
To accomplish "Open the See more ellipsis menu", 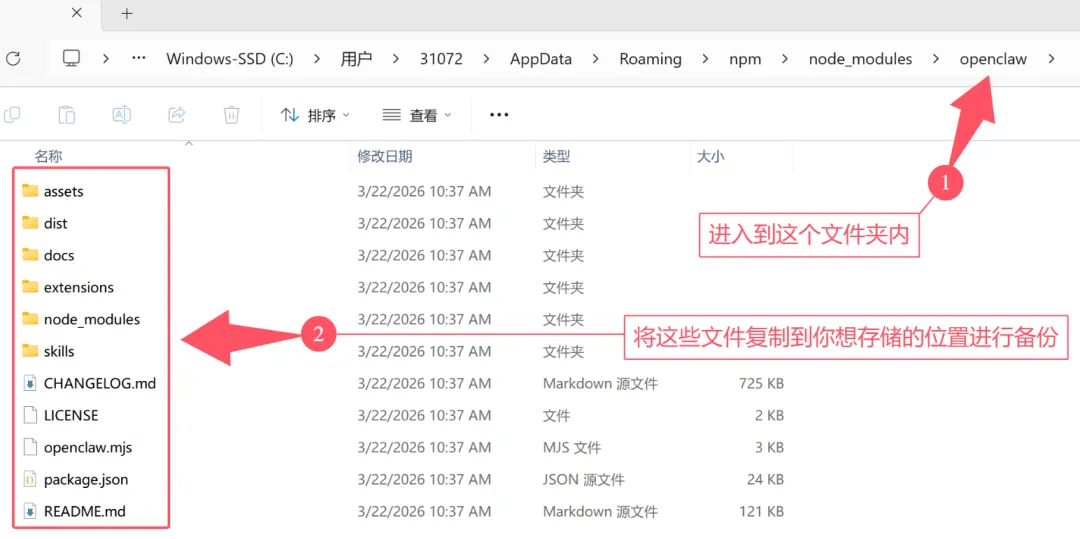I will click(x=499, y=115).
